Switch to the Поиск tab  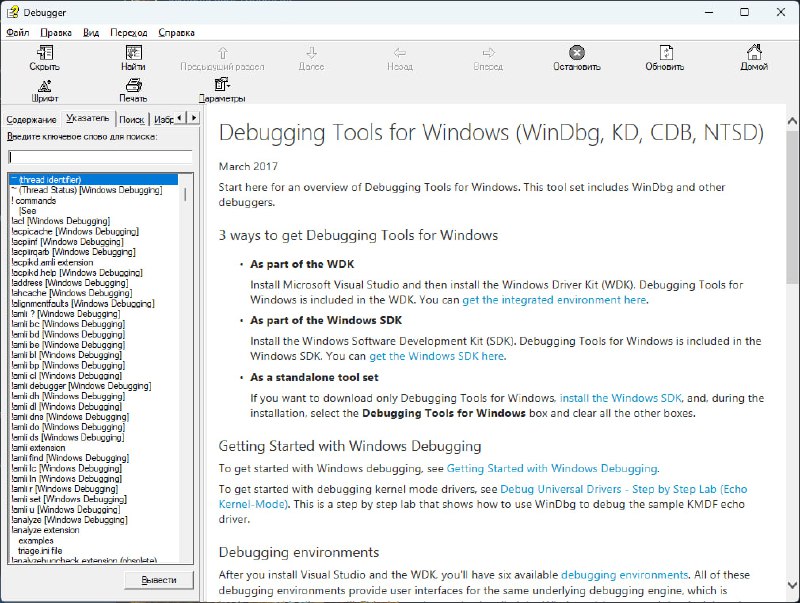[132, 119]
